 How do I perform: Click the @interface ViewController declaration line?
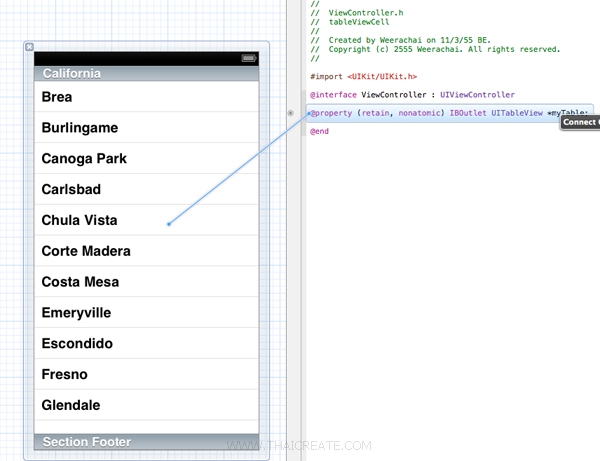click(x=412, y=94)
